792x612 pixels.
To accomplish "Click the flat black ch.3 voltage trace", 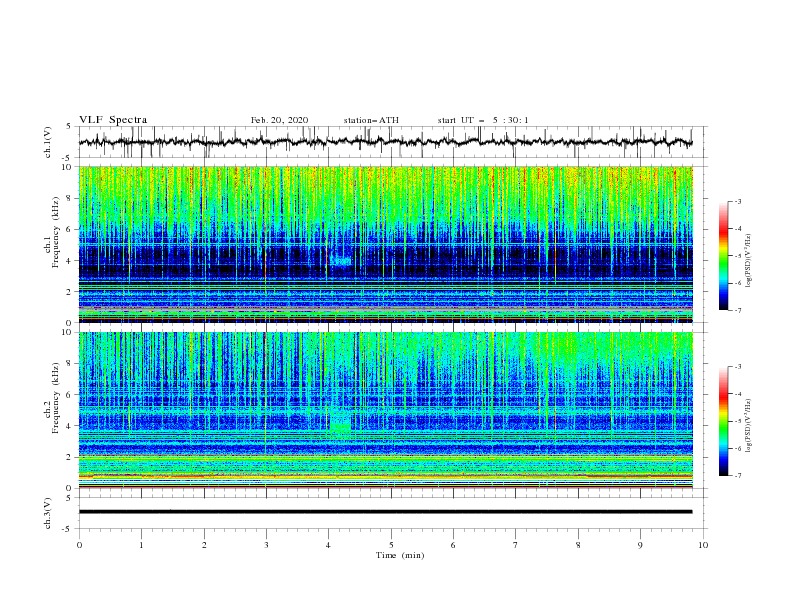I will 385,512.
